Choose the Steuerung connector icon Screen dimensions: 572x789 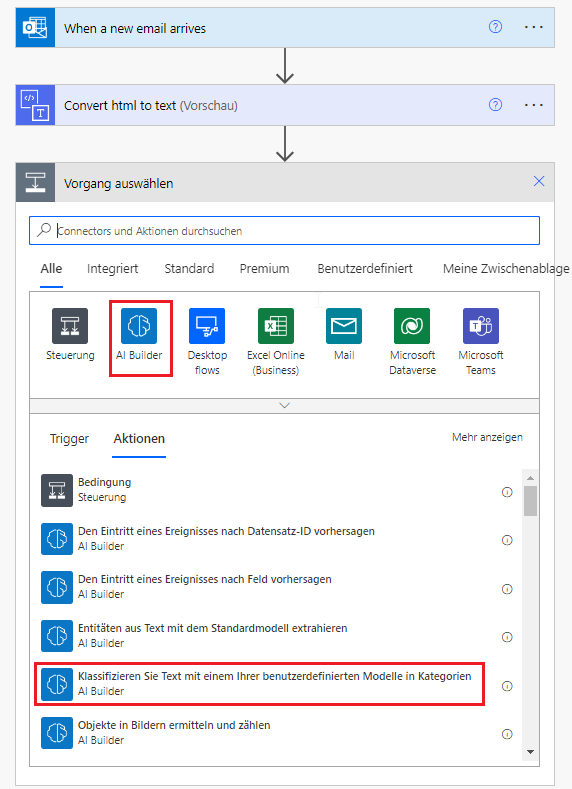70,326
